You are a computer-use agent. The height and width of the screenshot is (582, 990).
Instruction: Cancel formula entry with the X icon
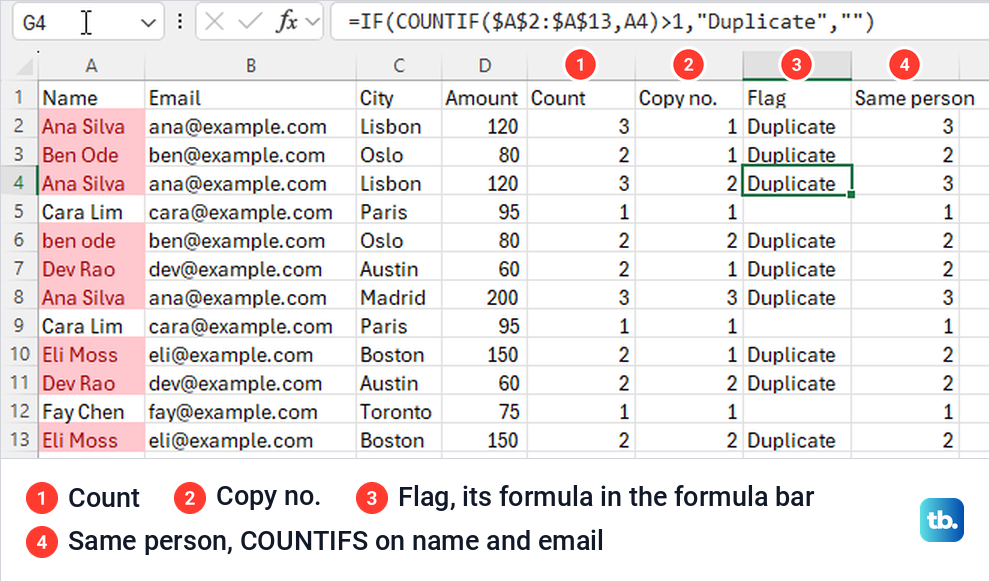(215, 22)
